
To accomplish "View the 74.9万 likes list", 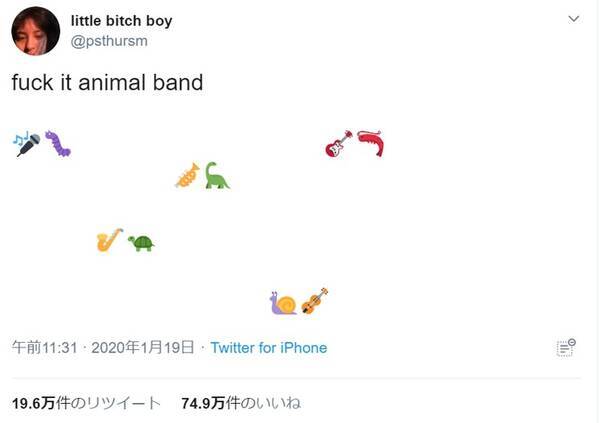I will click(x=241, y=403).
